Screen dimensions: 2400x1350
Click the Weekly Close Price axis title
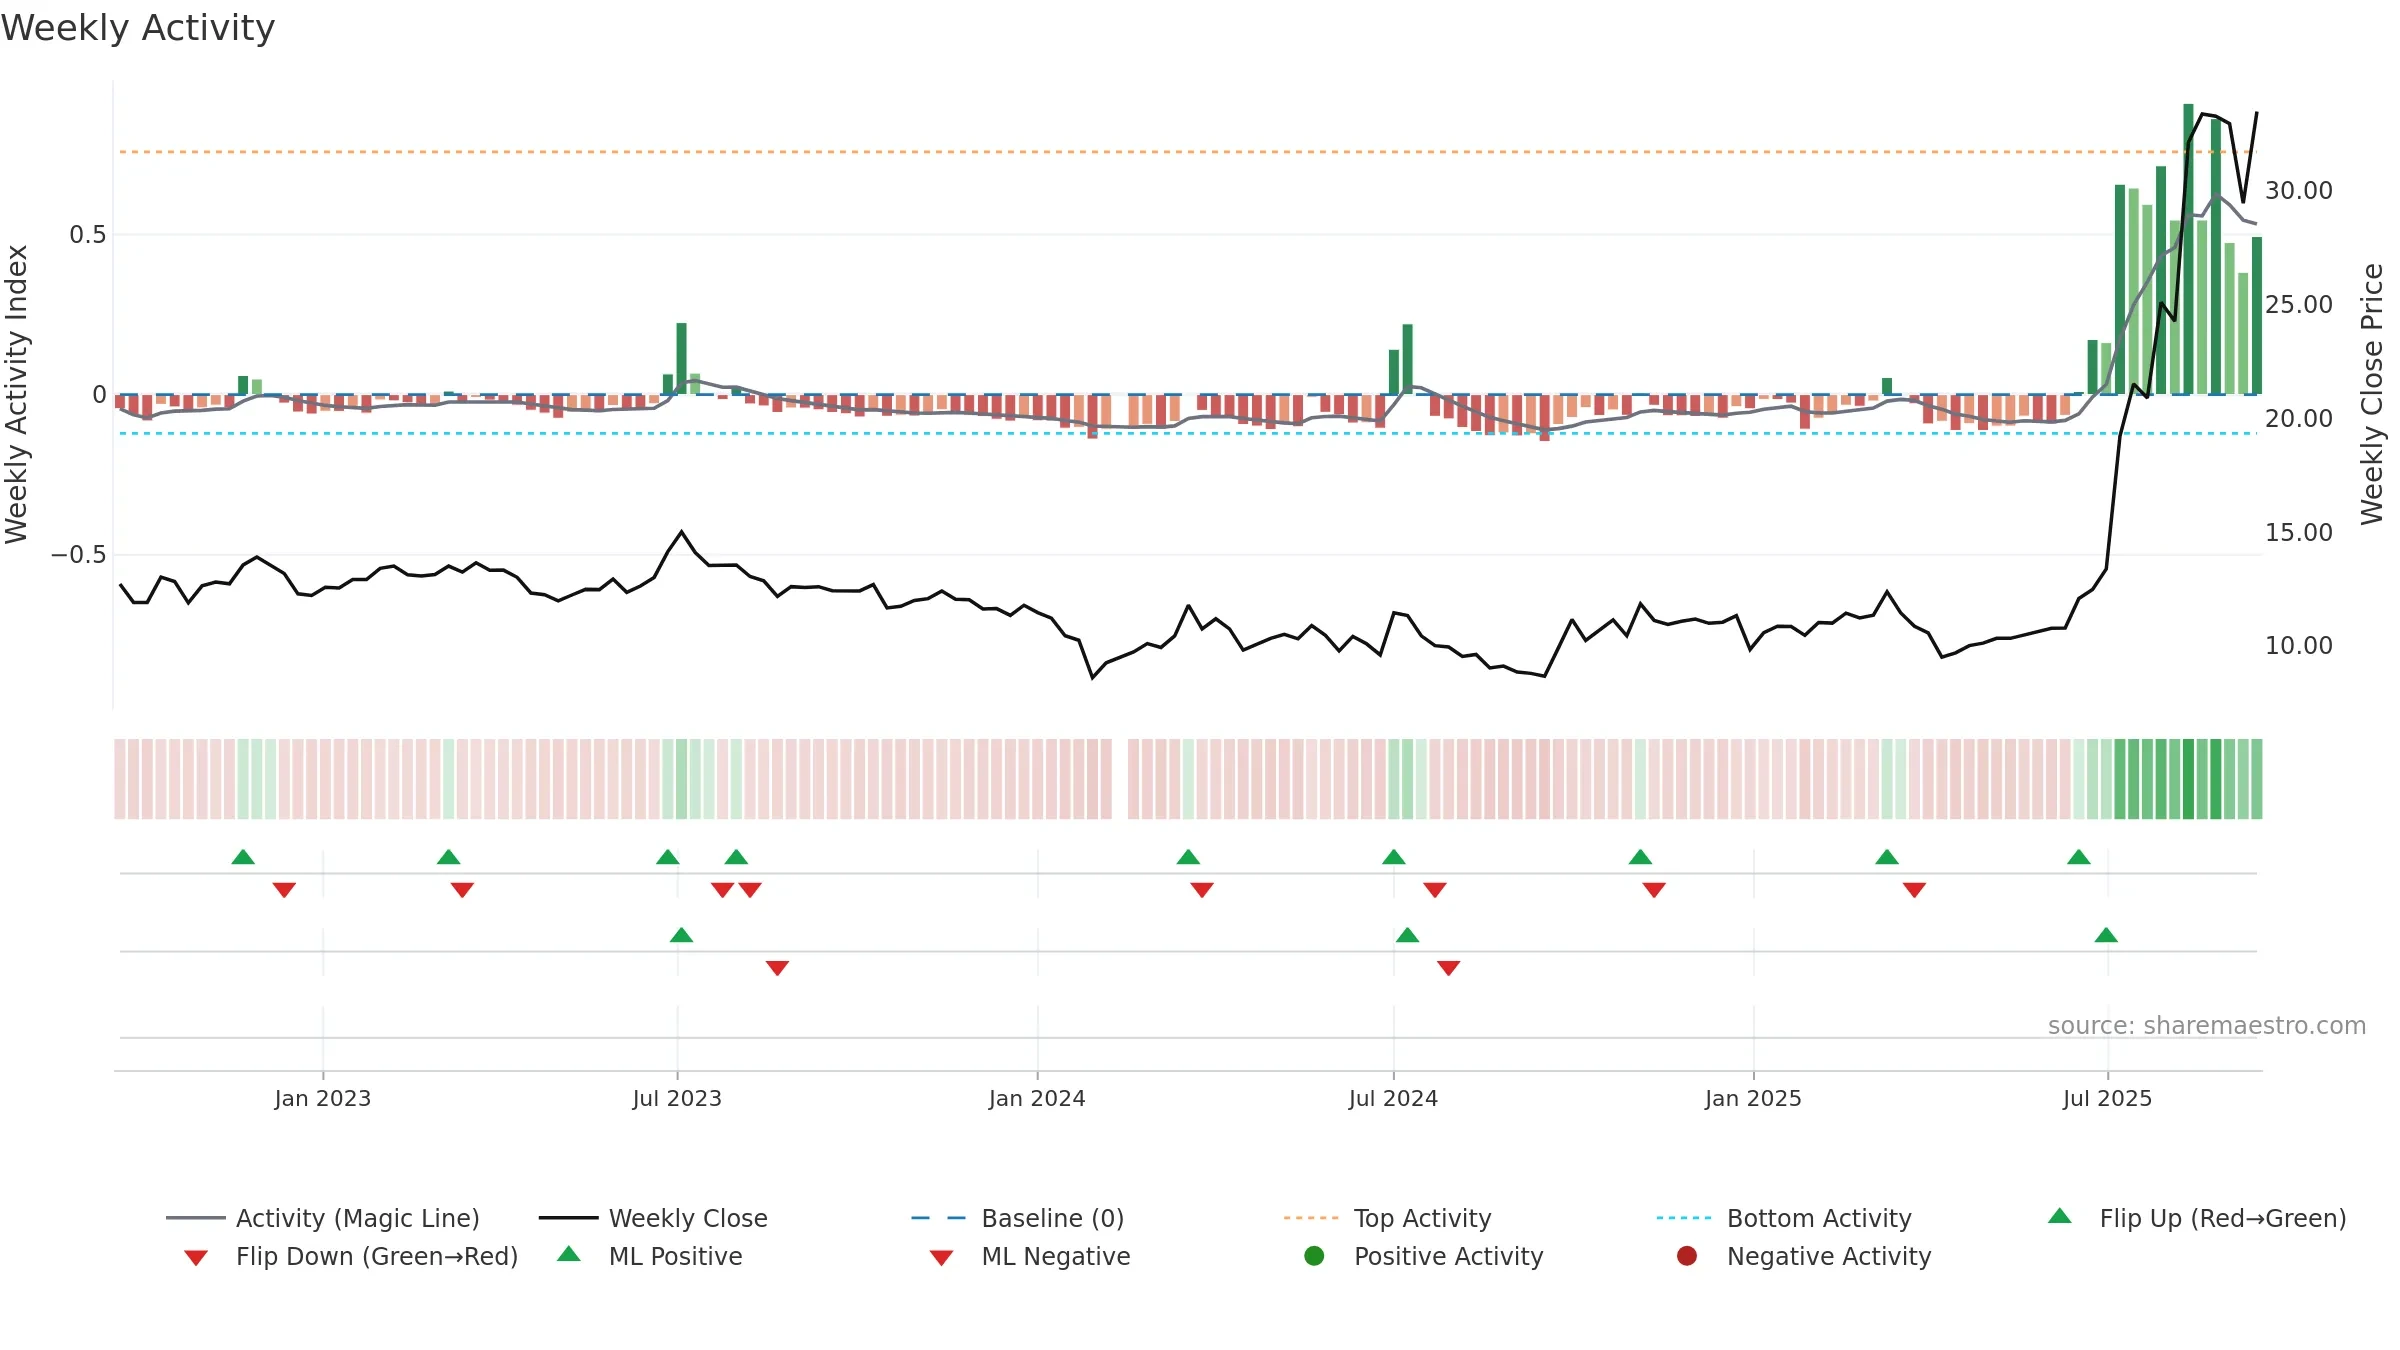(2372, 394)
